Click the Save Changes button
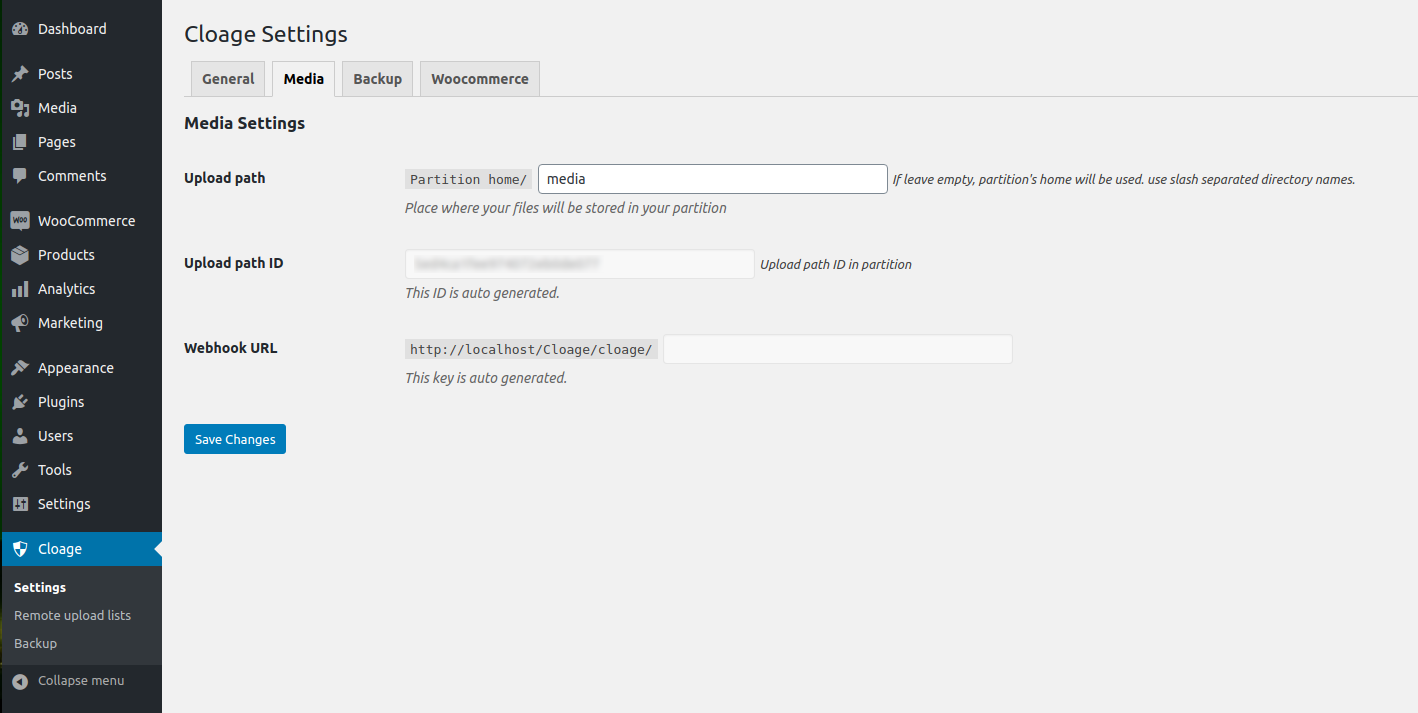Viewport: 1418px width, 713px height. click(235, 439)
